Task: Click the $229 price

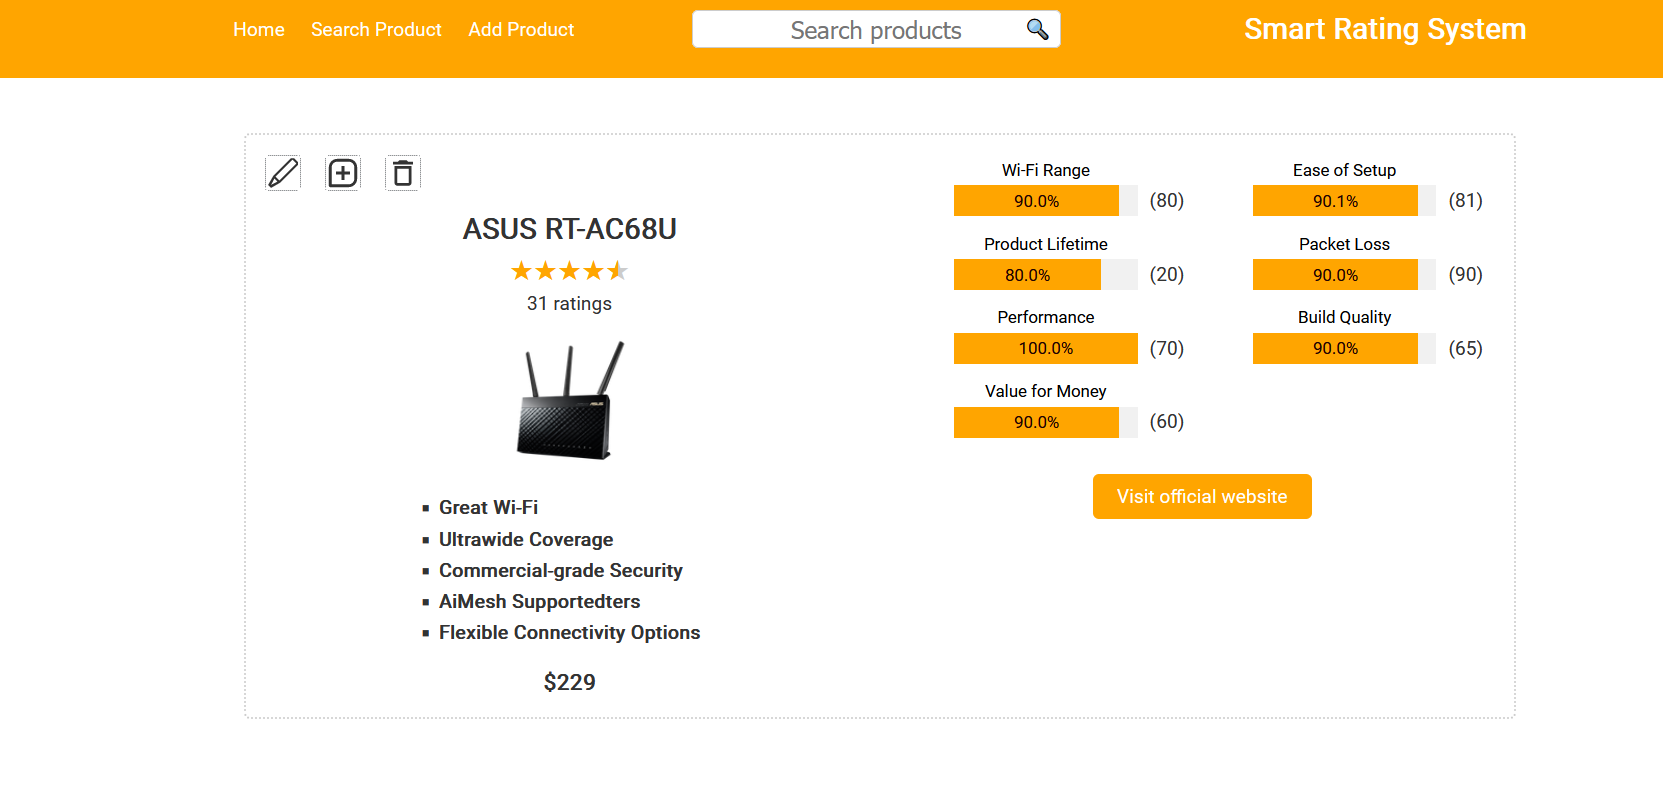Action: (x=569, y=682)
